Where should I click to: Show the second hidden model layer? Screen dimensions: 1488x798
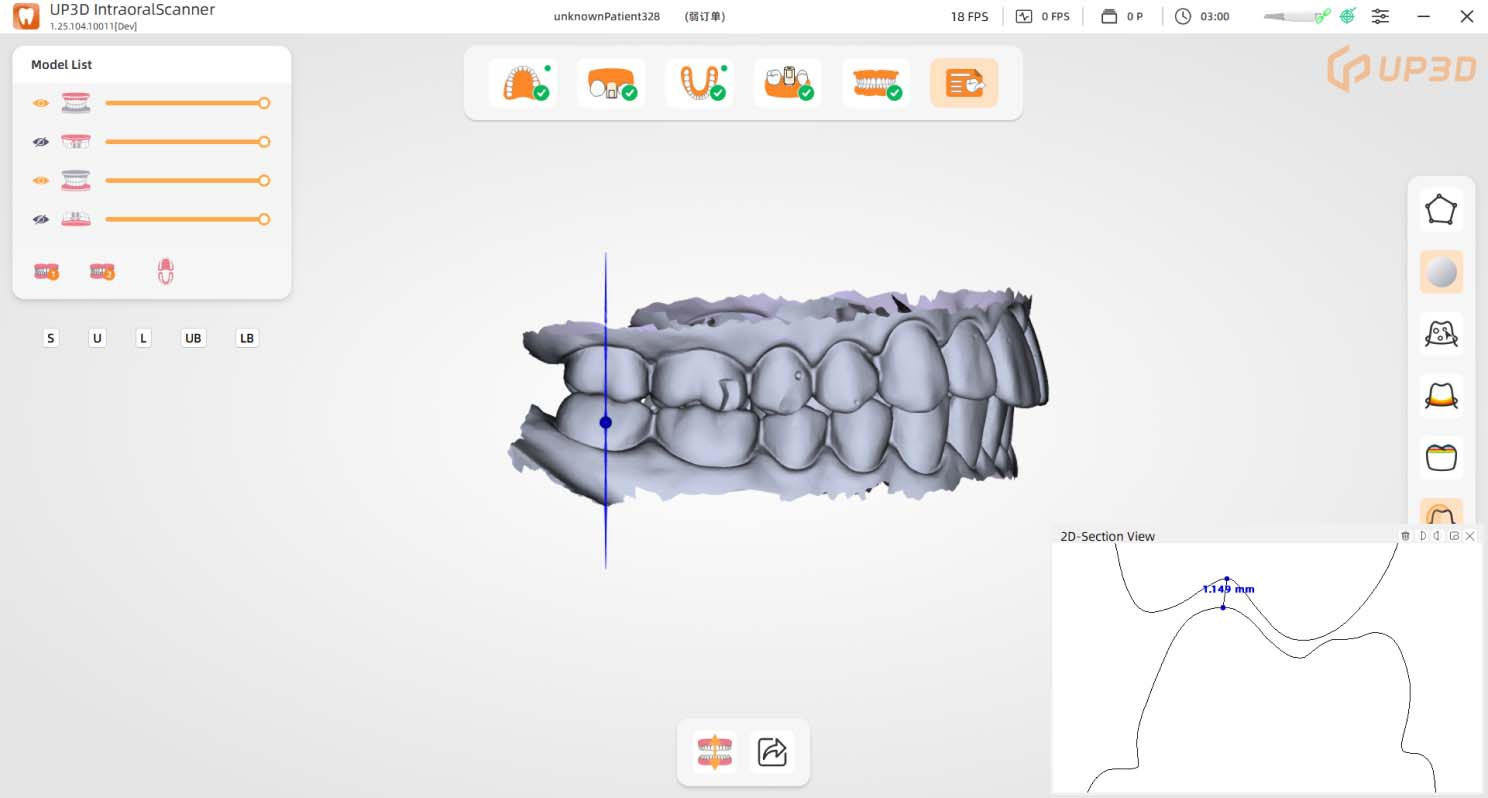(41, 142)
